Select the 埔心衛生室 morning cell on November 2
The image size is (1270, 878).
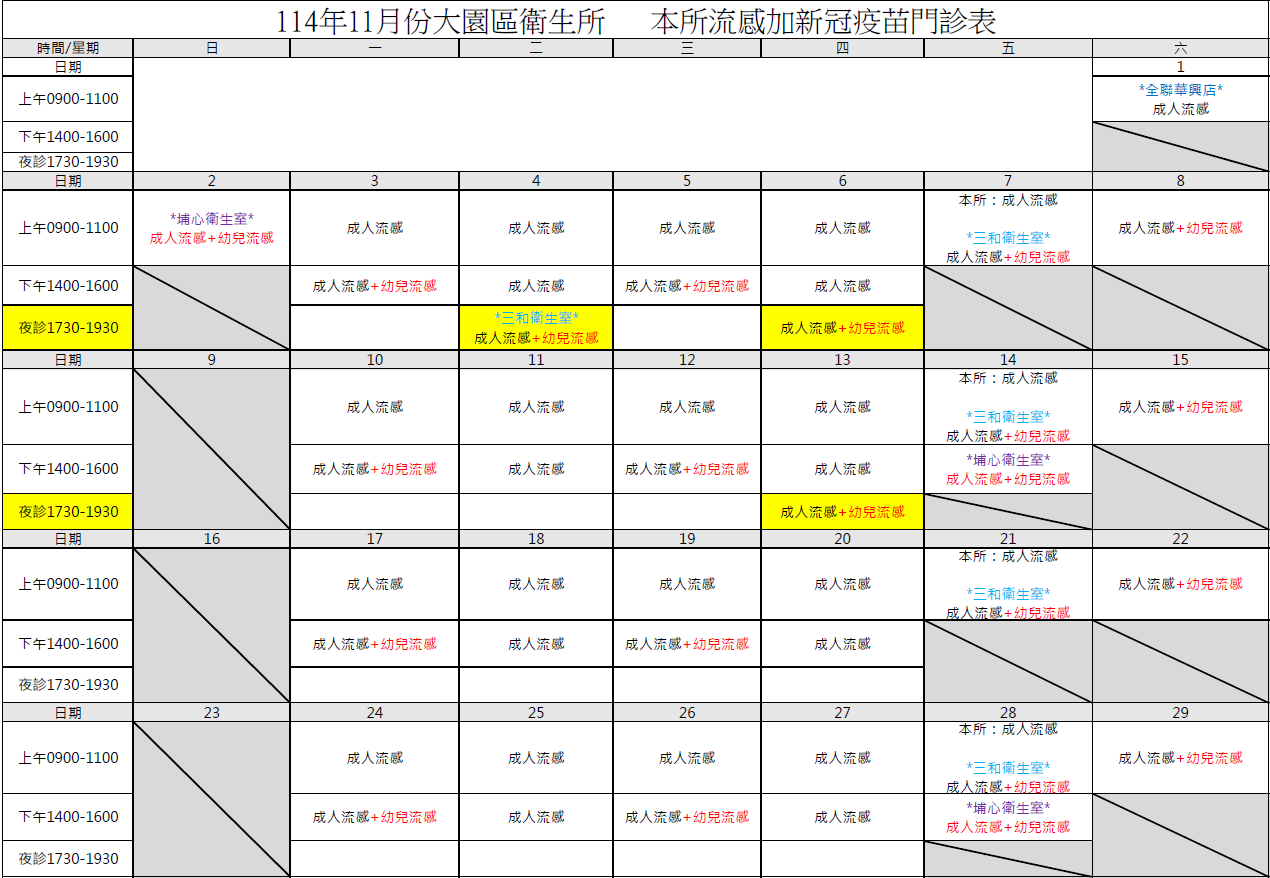click(211, 228)
